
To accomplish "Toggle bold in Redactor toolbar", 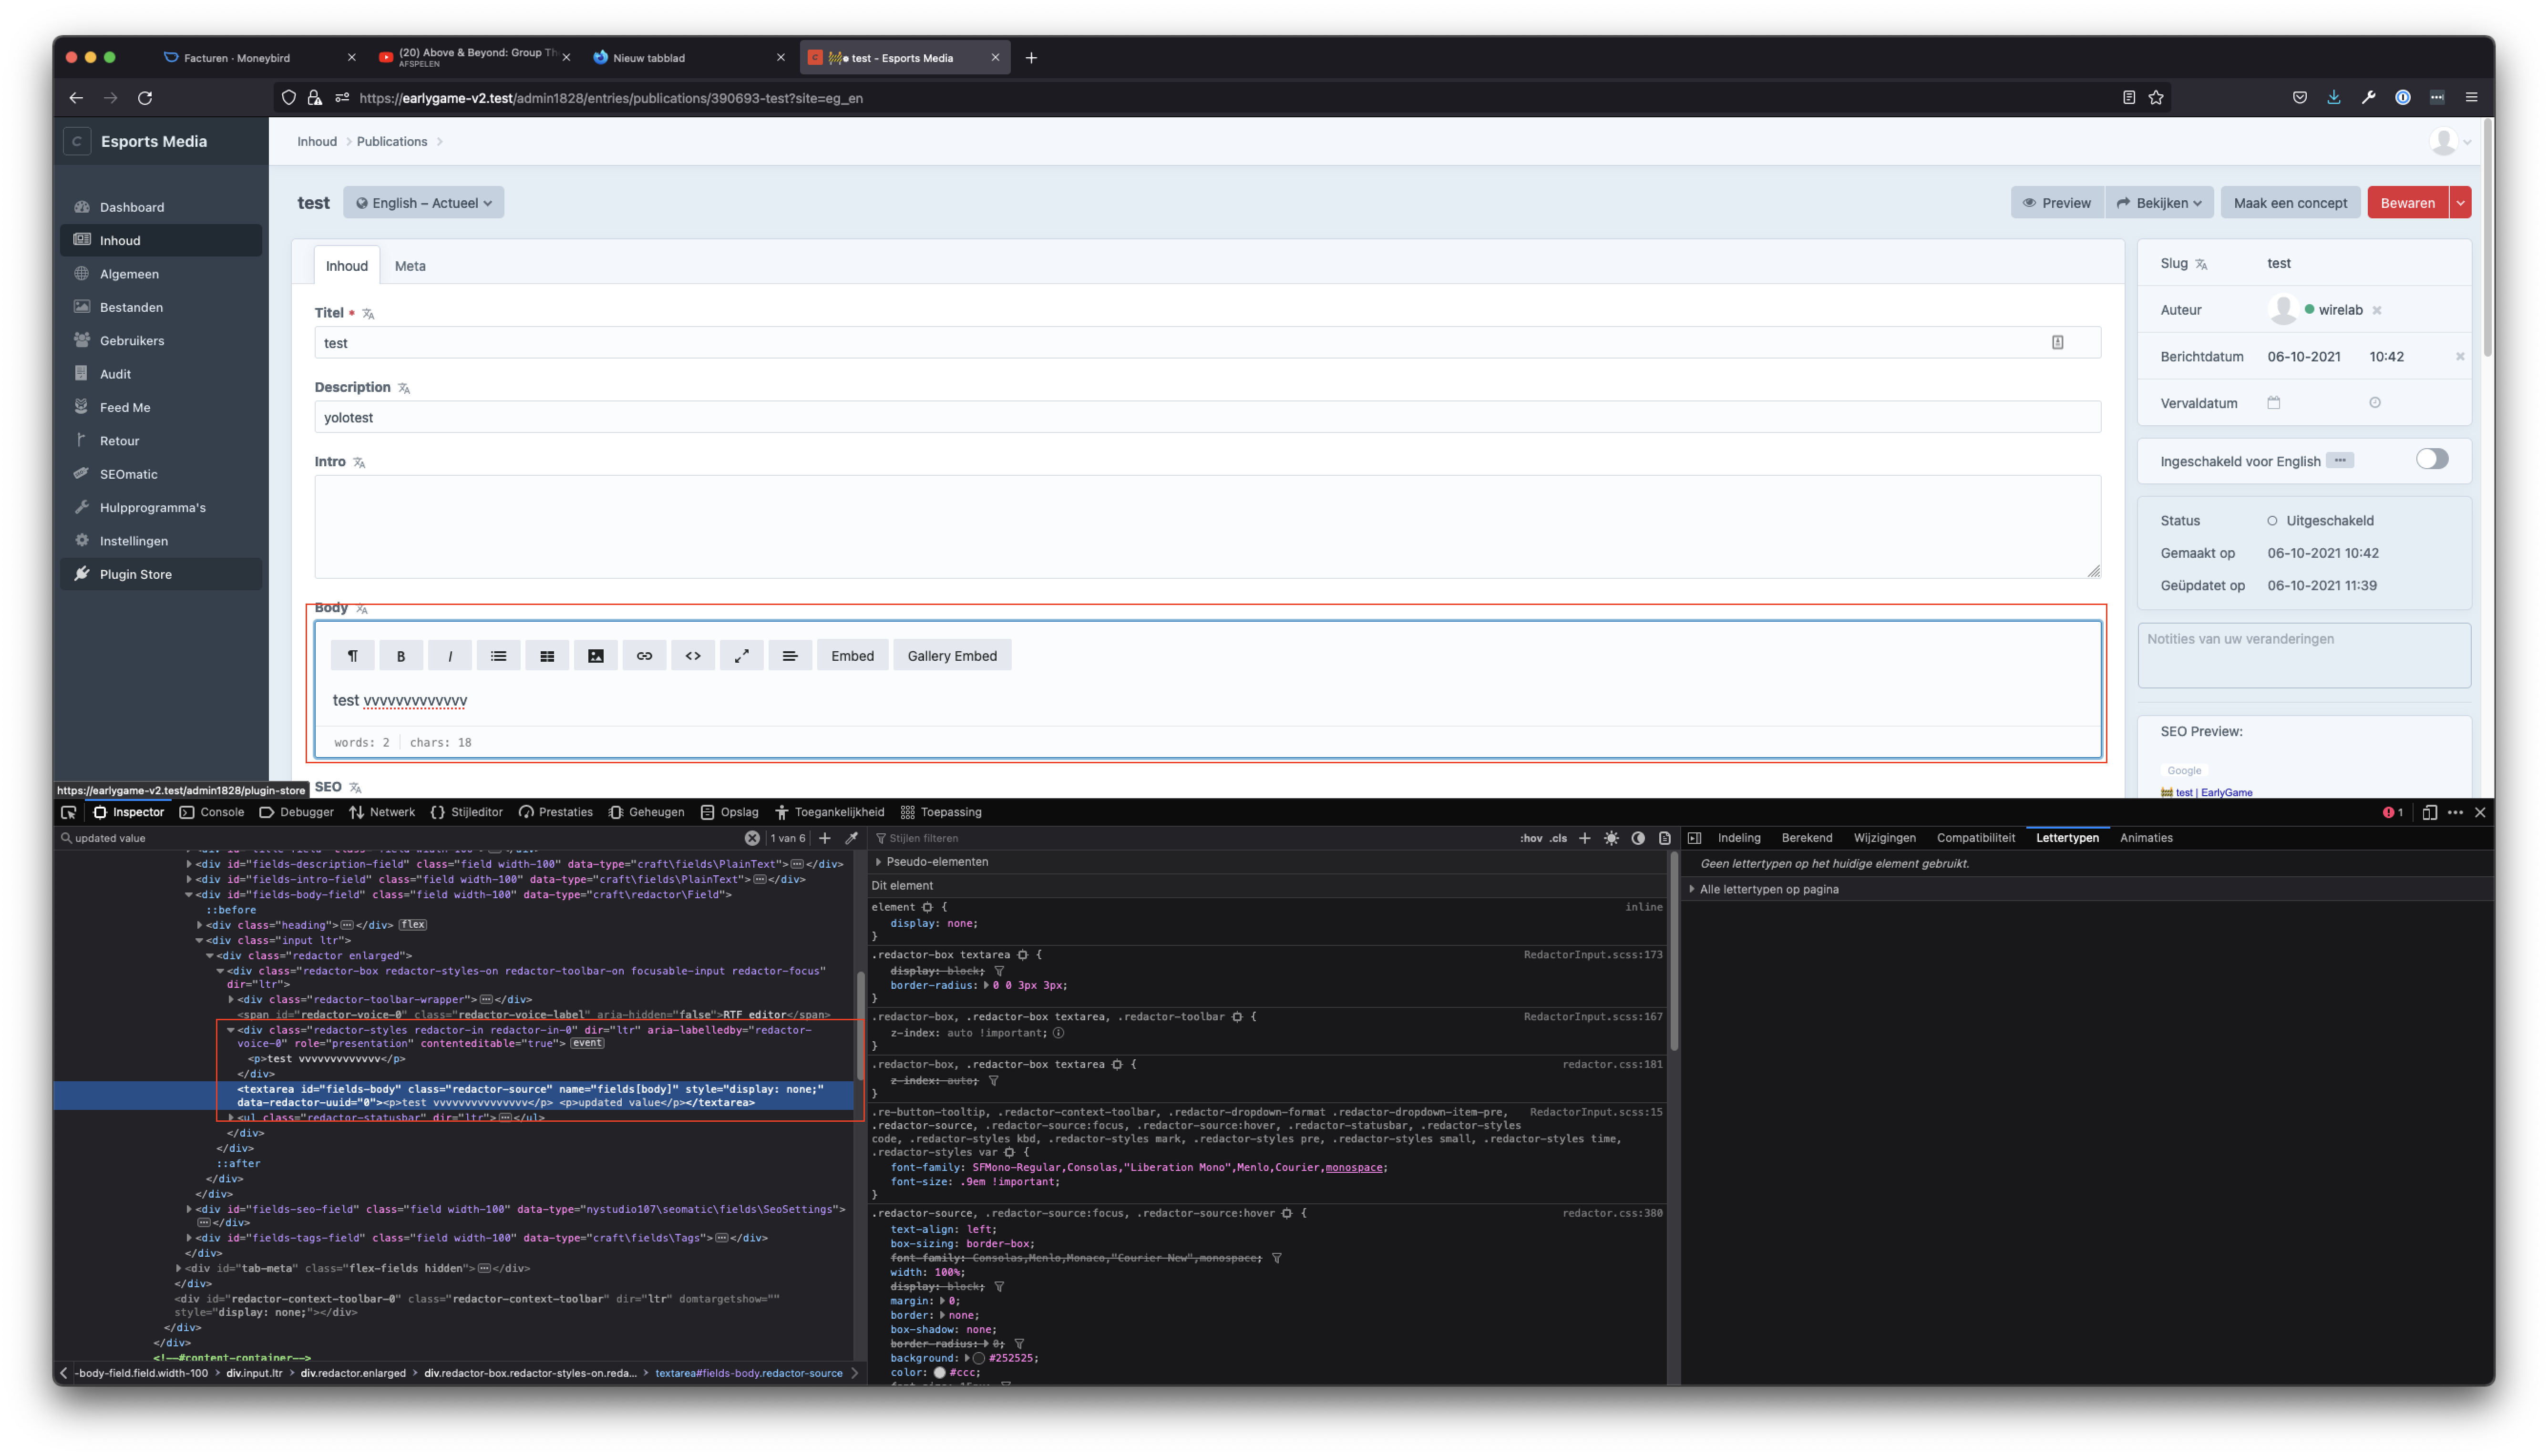I will pyautogui.click(x=401, y=656).
